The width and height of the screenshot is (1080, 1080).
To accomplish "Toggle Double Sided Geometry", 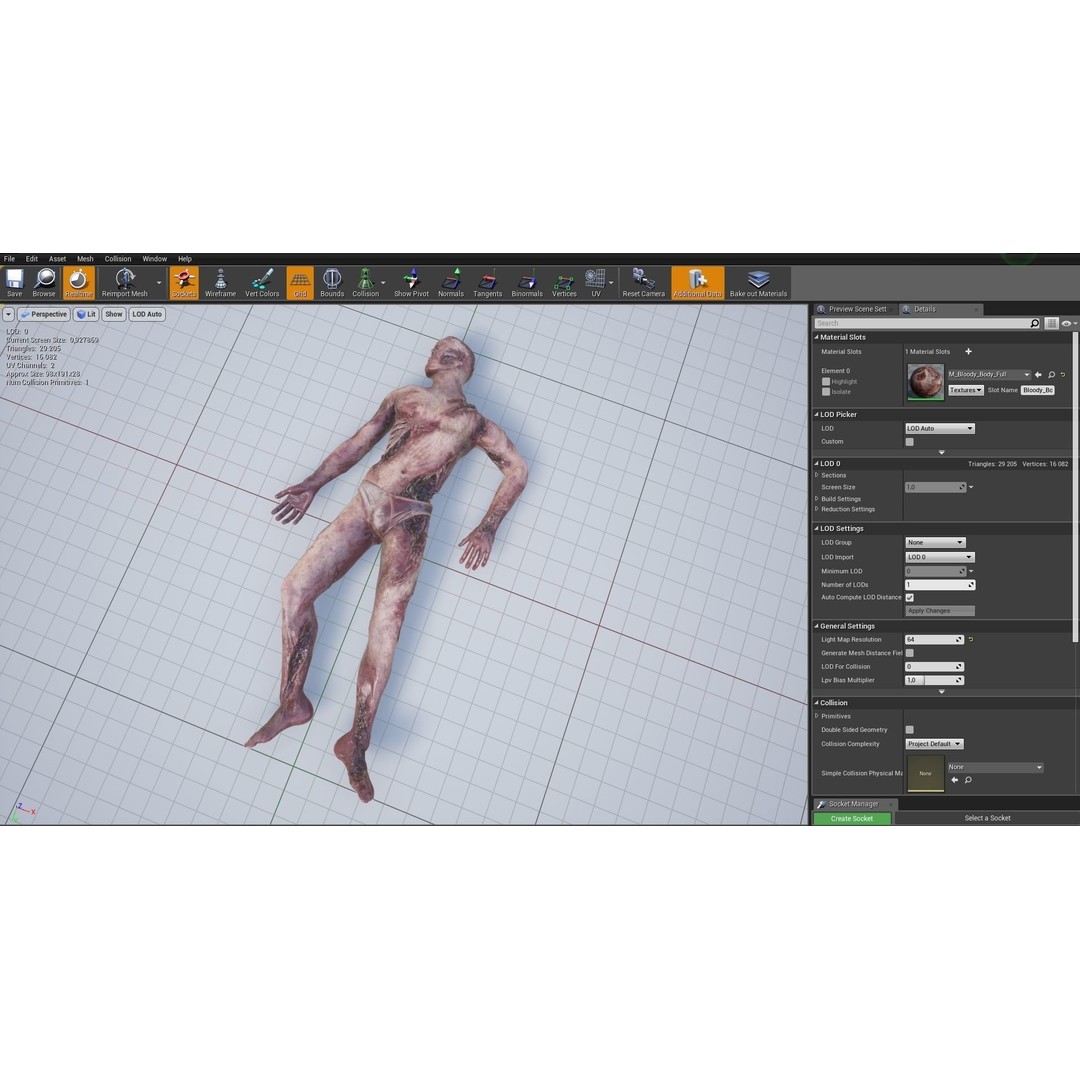I will pos(909,730).
